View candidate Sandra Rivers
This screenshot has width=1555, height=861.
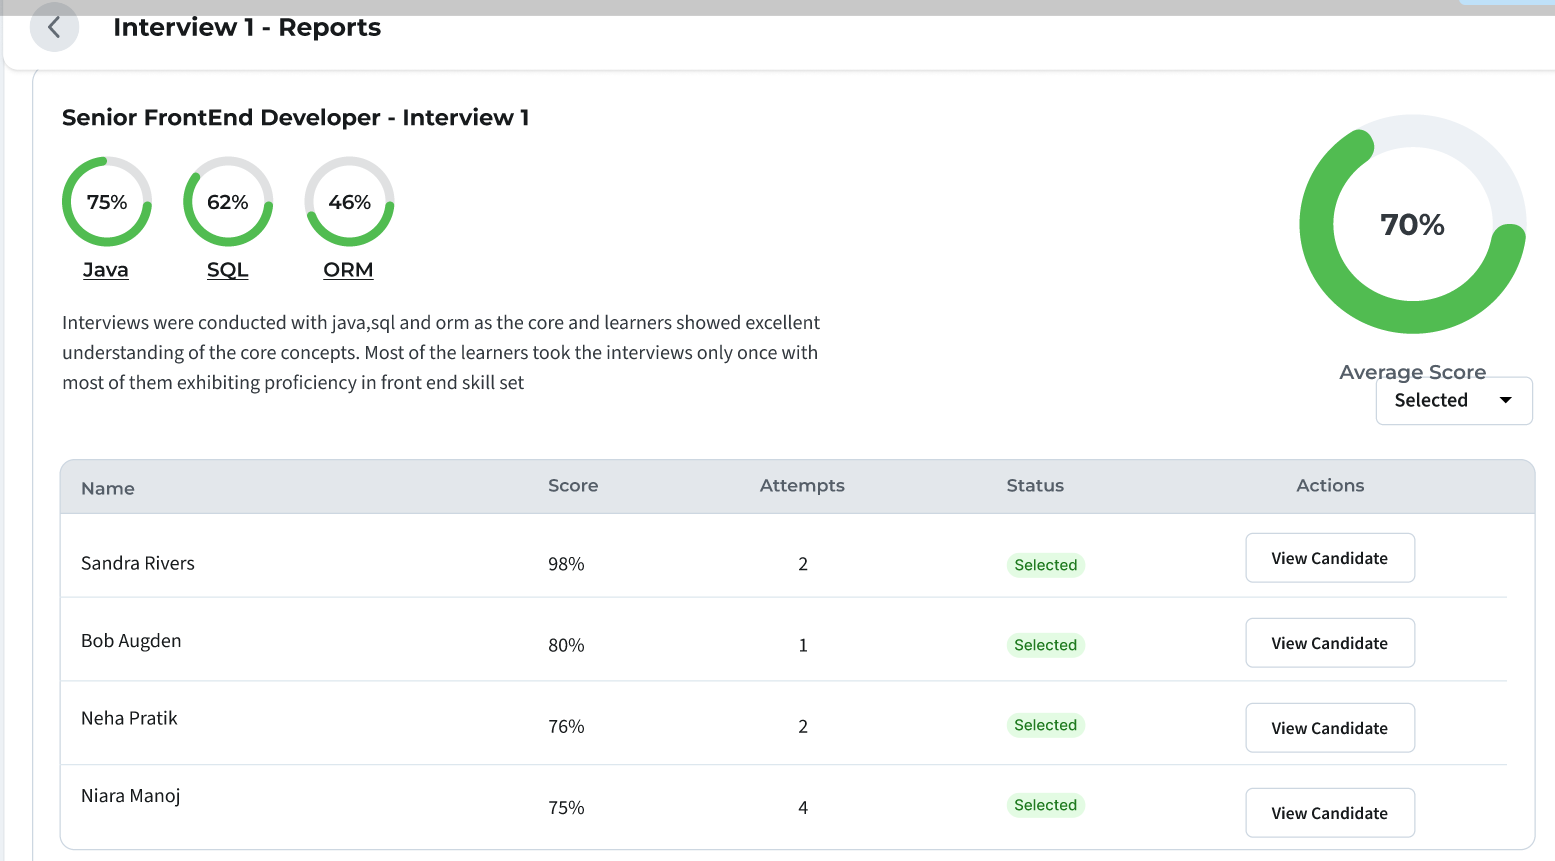(1329, 558)
